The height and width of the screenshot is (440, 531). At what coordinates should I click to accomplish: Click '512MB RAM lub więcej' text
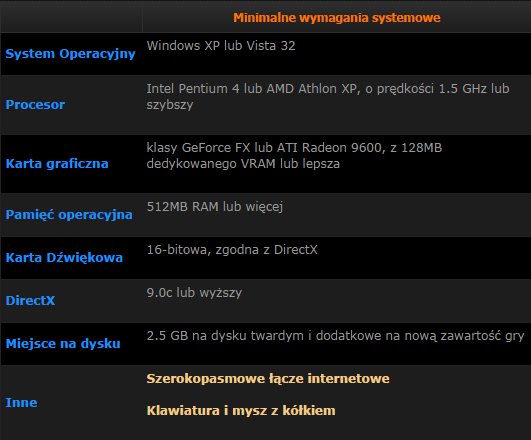pyautogui.click(x=215, y=207)
